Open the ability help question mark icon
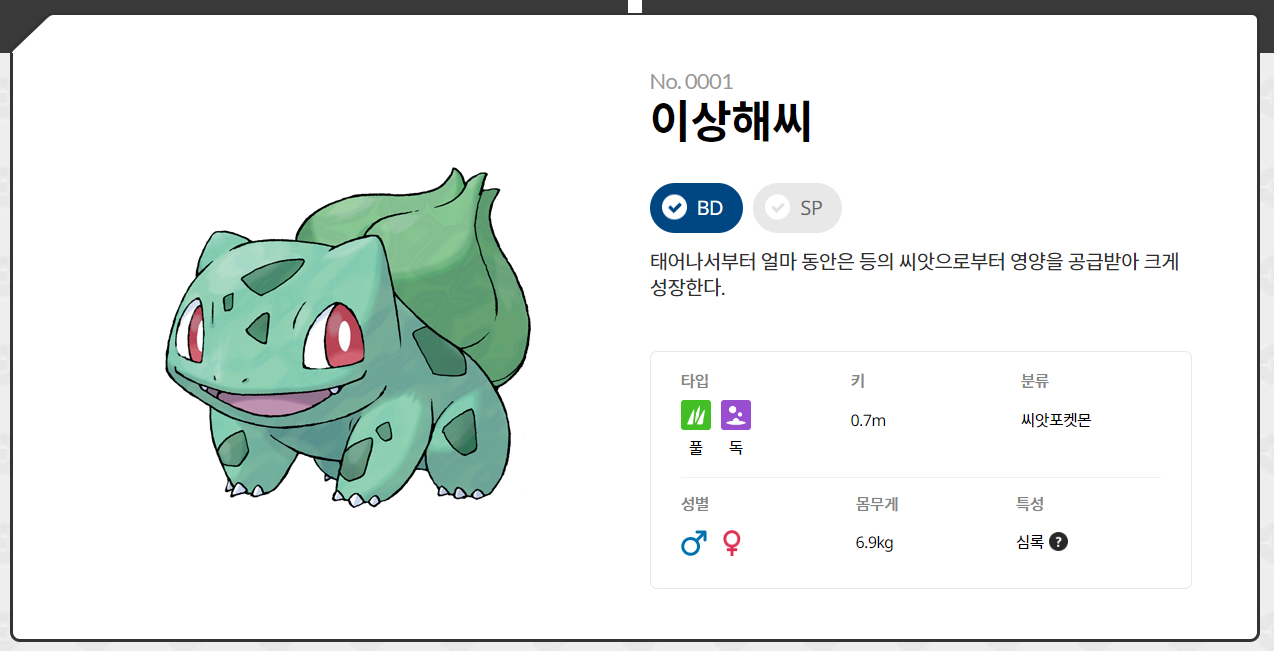 tap(1059, 542)
